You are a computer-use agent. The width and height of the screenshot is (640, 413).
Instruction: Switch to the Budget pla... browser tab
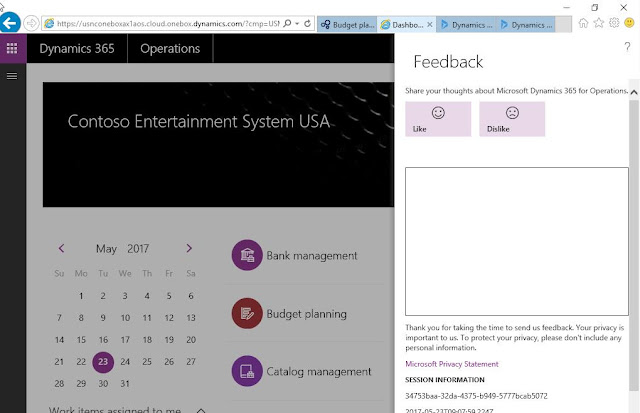(347, 24)
